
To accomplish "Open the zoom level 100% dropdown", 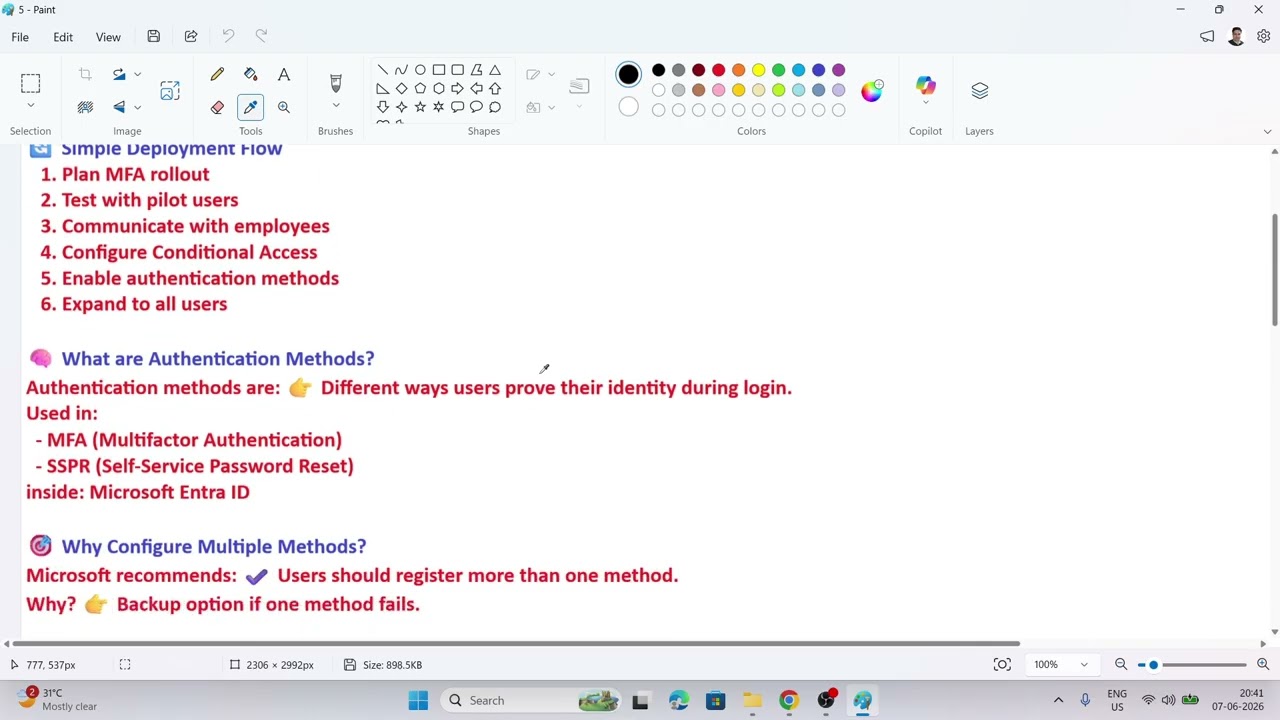I will click(x=1083, y=664).
